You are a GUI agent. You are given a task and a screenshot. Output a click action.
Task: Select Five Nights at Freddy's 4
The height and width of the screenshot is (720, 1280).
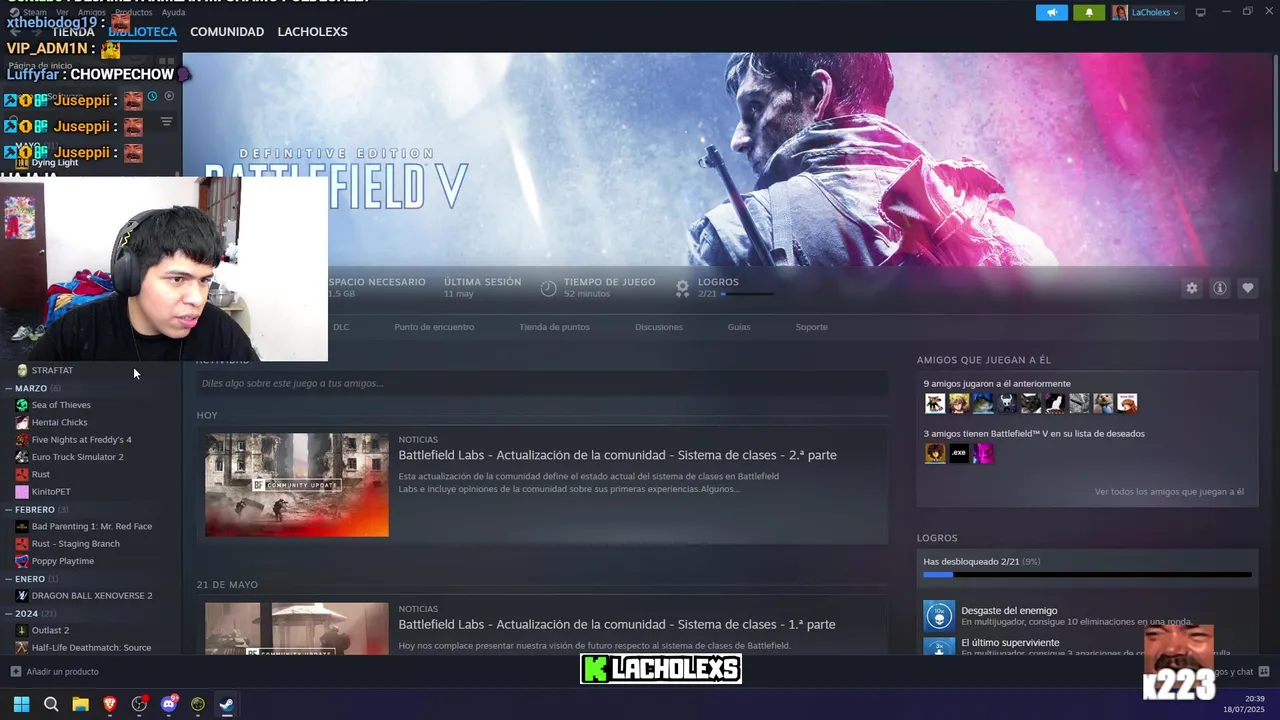[81, 440]
